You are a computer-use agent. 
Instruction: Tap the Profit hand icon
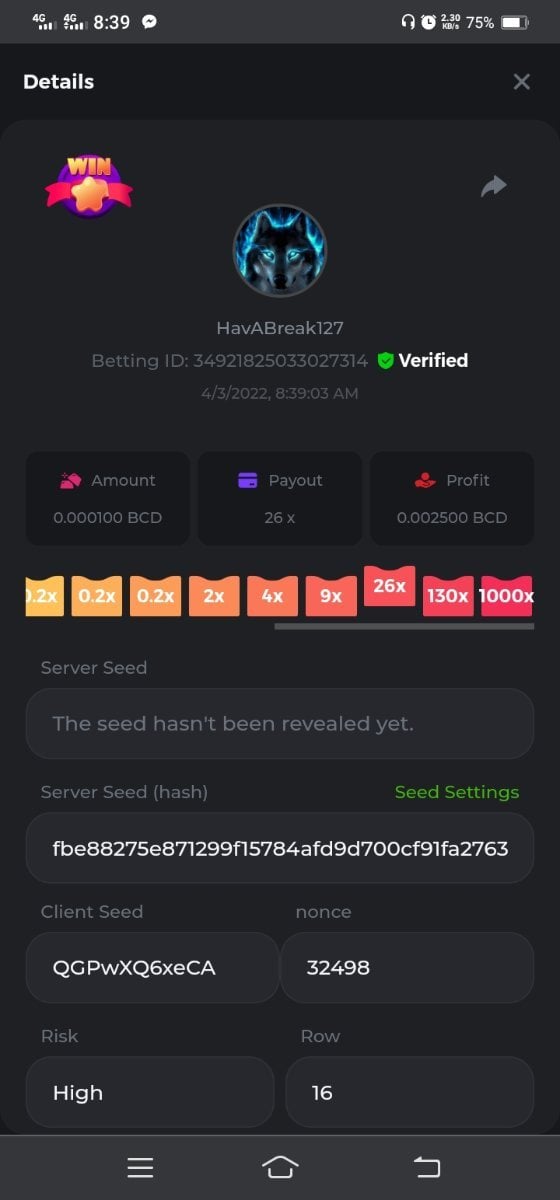[x=425, y=480]
